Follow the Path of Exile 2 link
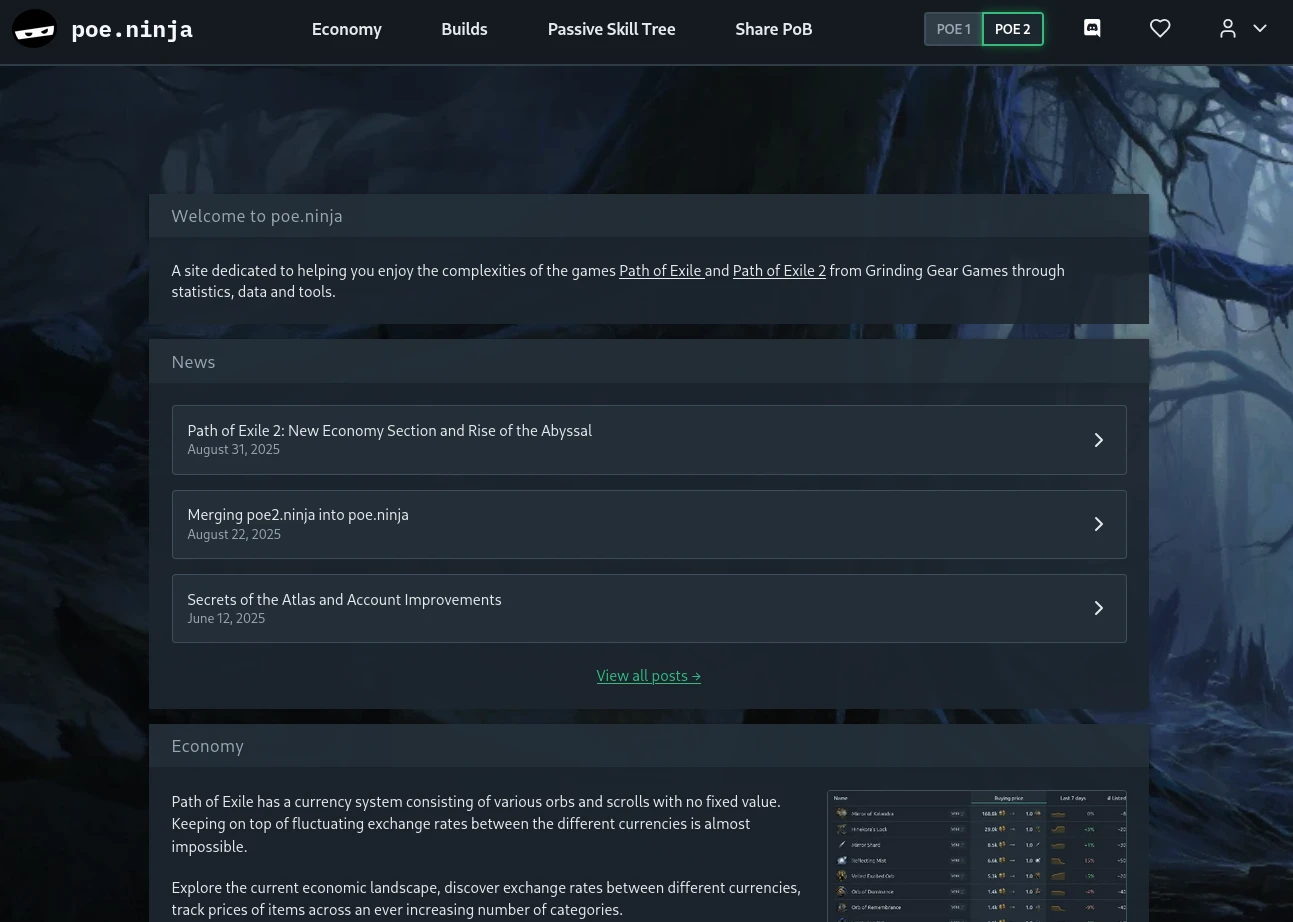Screen dimensions: 1293x922 (x=779, y=271)
